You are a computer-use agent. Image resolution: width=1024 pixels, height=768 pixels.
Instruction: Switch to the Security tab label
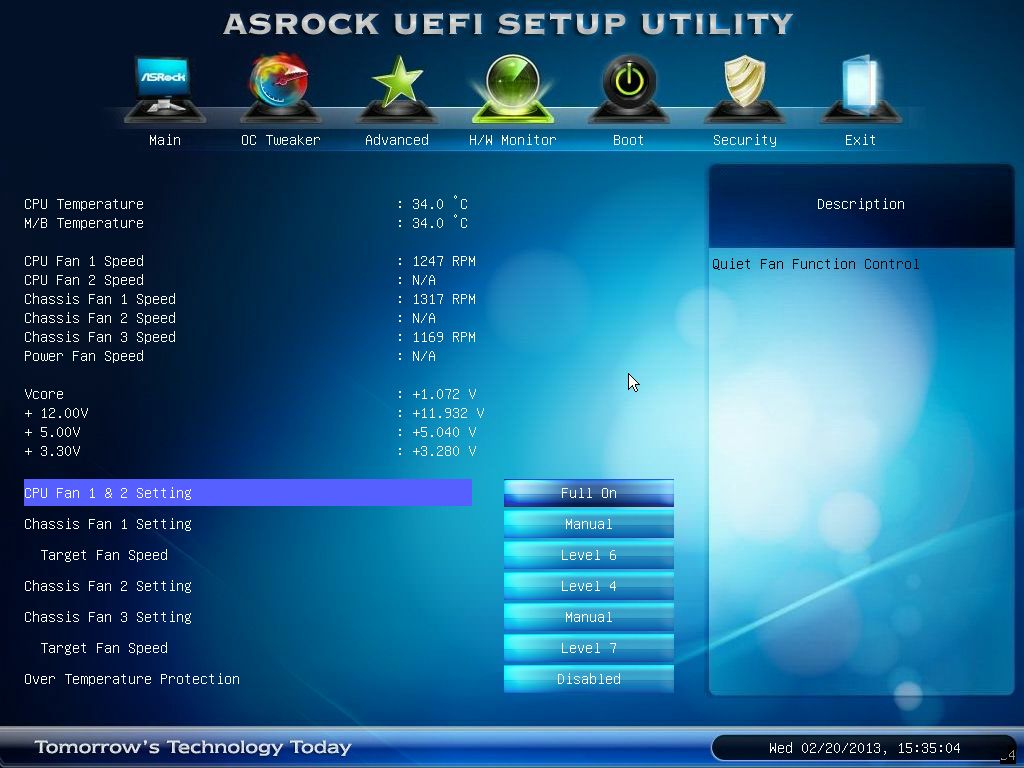(x=744, y=140)
